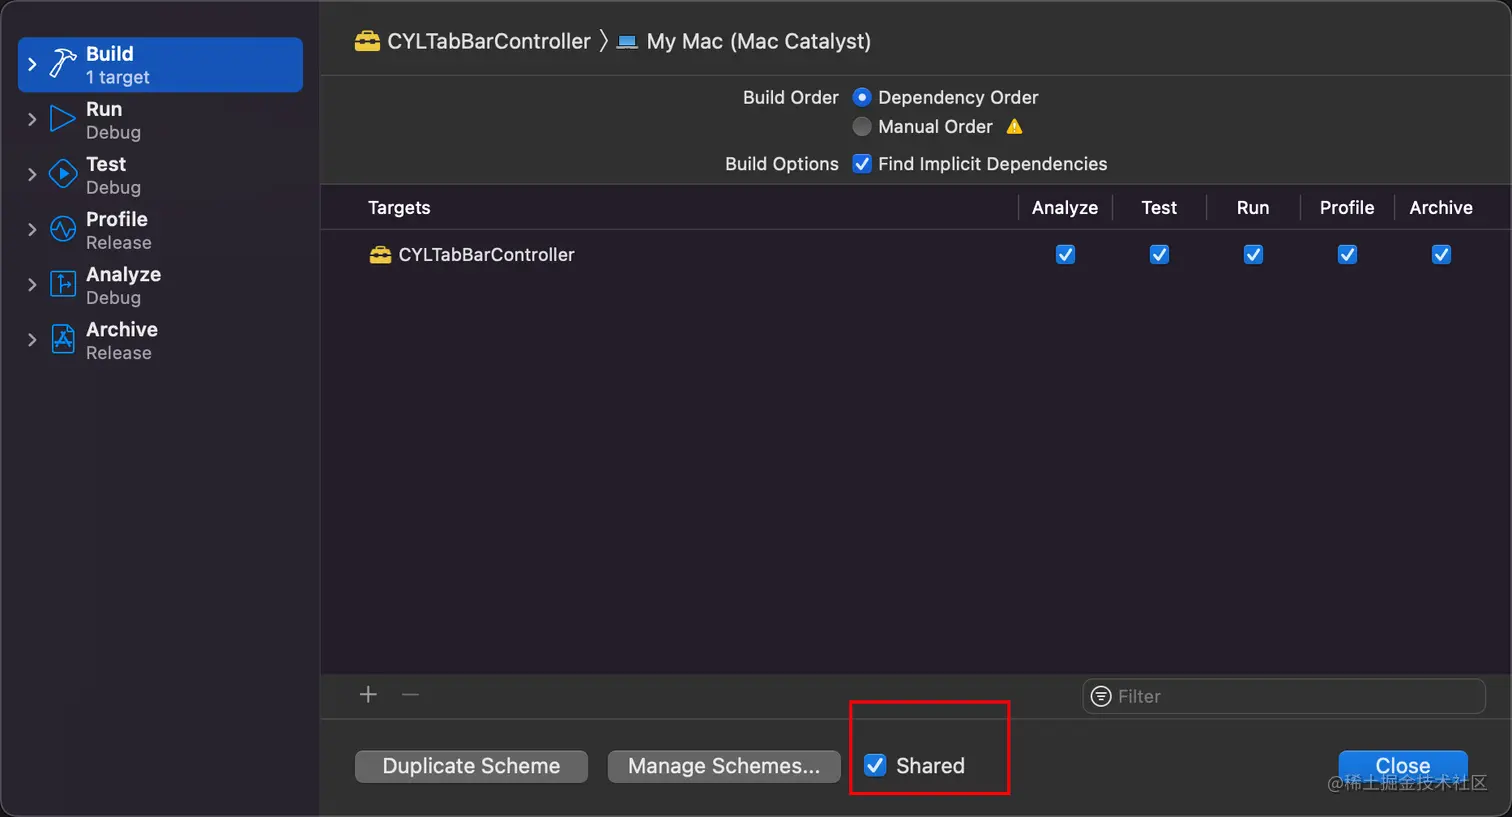Expand the Analyze action chevron
The image size is (1512, 817).
32,284
